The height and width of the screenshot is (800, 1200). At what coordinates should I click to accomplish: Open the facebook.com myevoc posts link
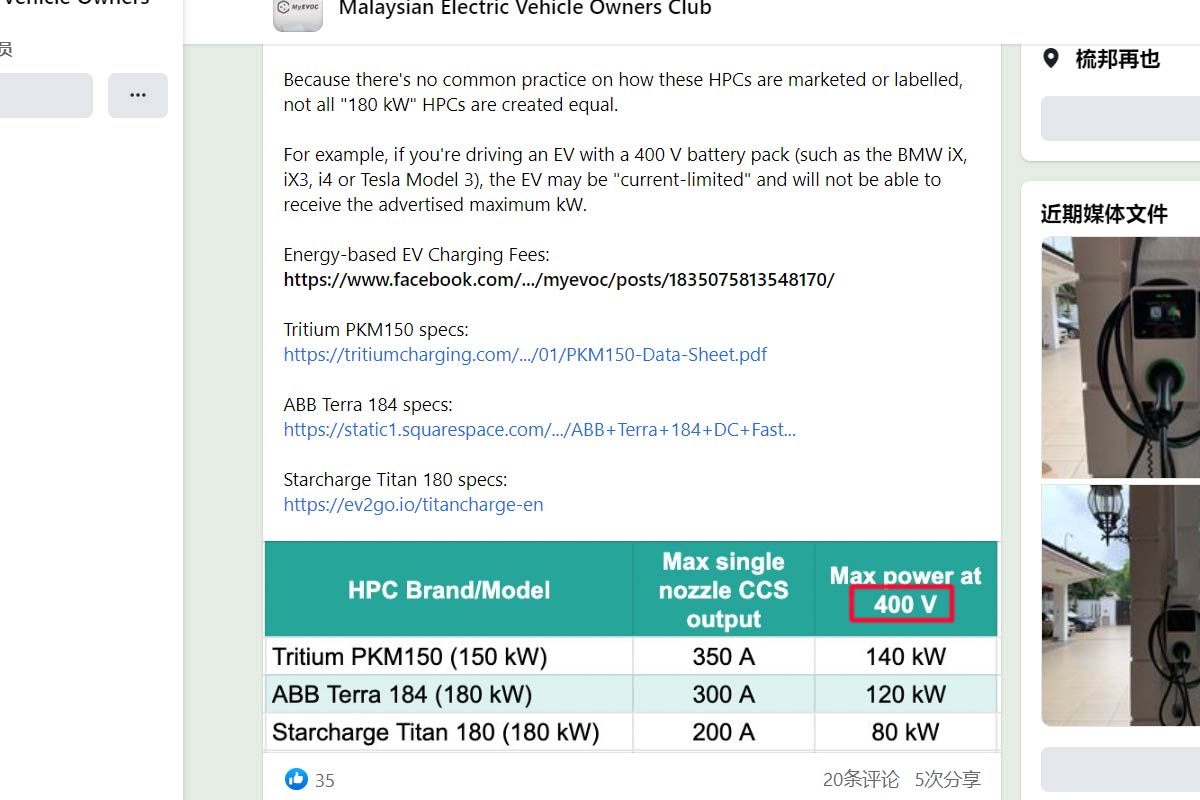(558, 280)
